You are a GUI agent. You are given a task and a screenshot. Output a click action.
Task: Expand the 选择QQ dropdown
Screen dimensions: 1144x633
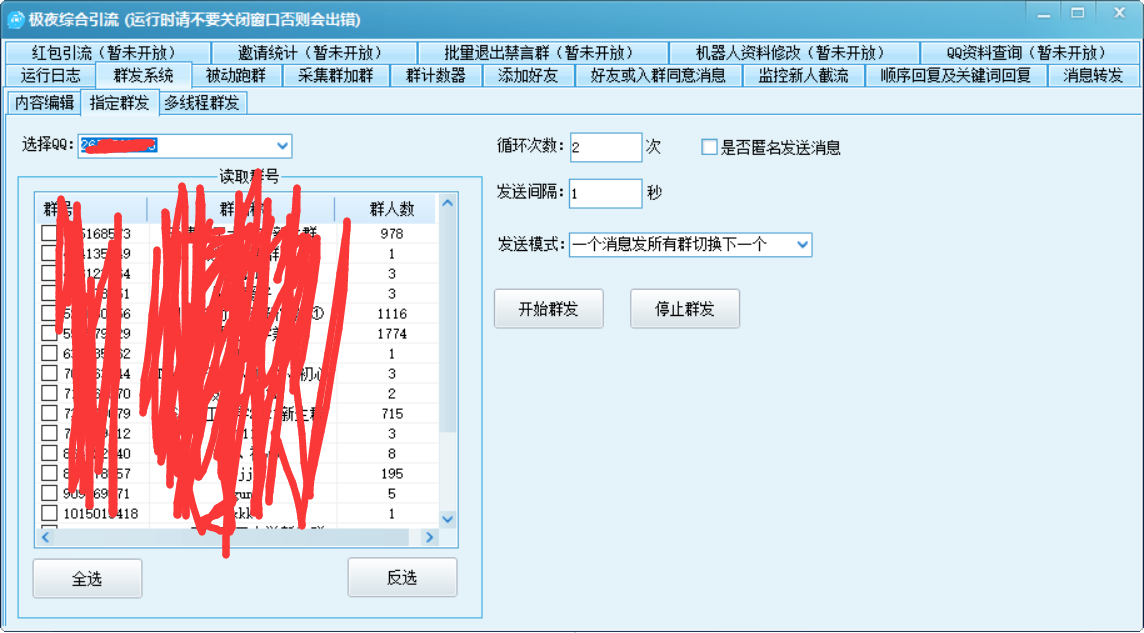(282, 146)
